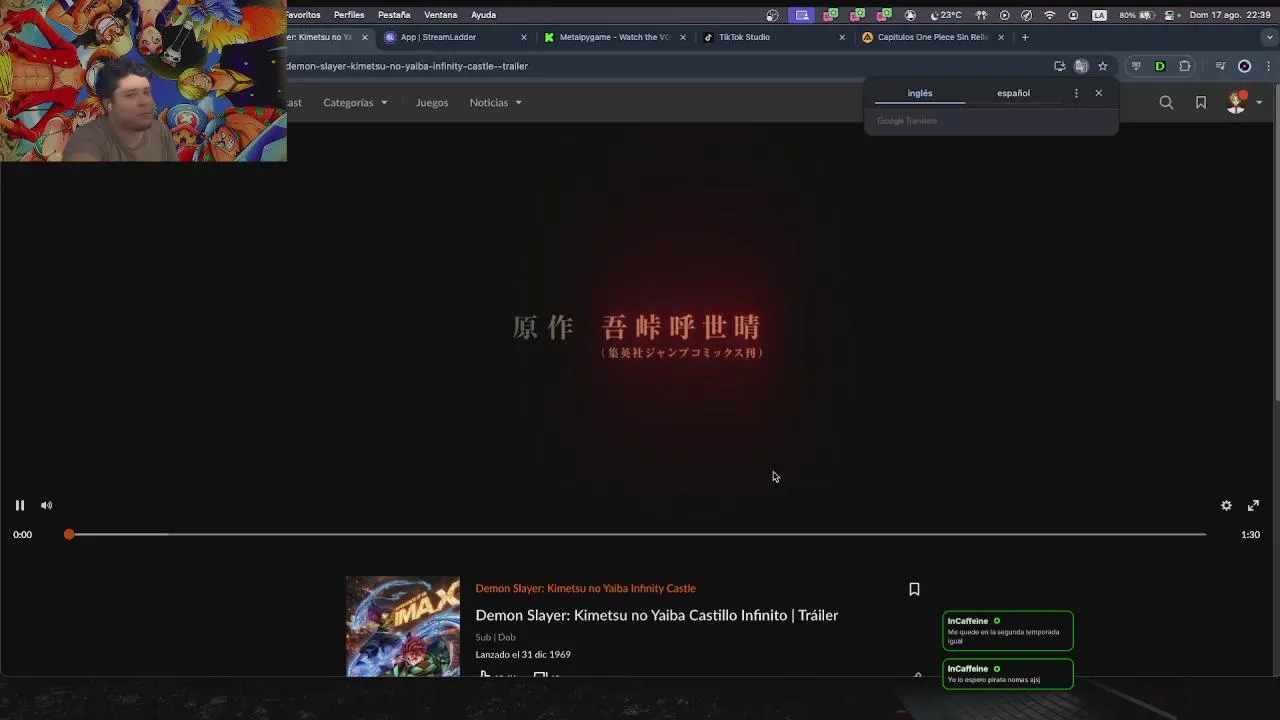Switch to Capitulos One Piece Sin Relleno tab
Screen dimensions: 1280x720
click(932, 37)
